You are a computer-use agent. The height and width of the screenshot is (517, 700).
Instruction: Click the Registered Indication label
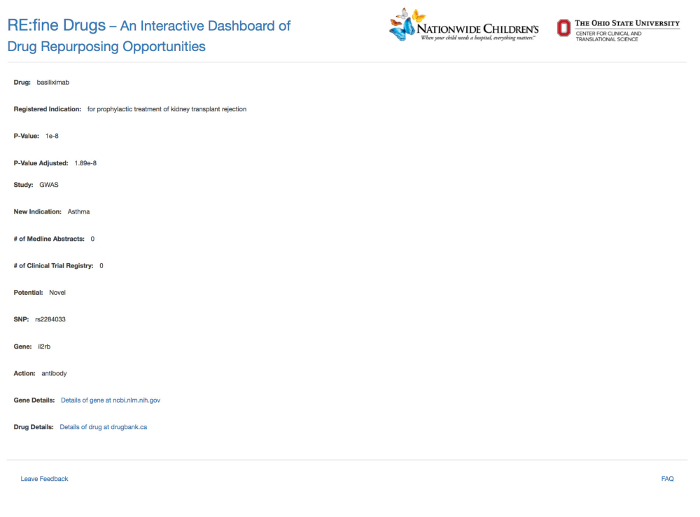pos(47,109)
